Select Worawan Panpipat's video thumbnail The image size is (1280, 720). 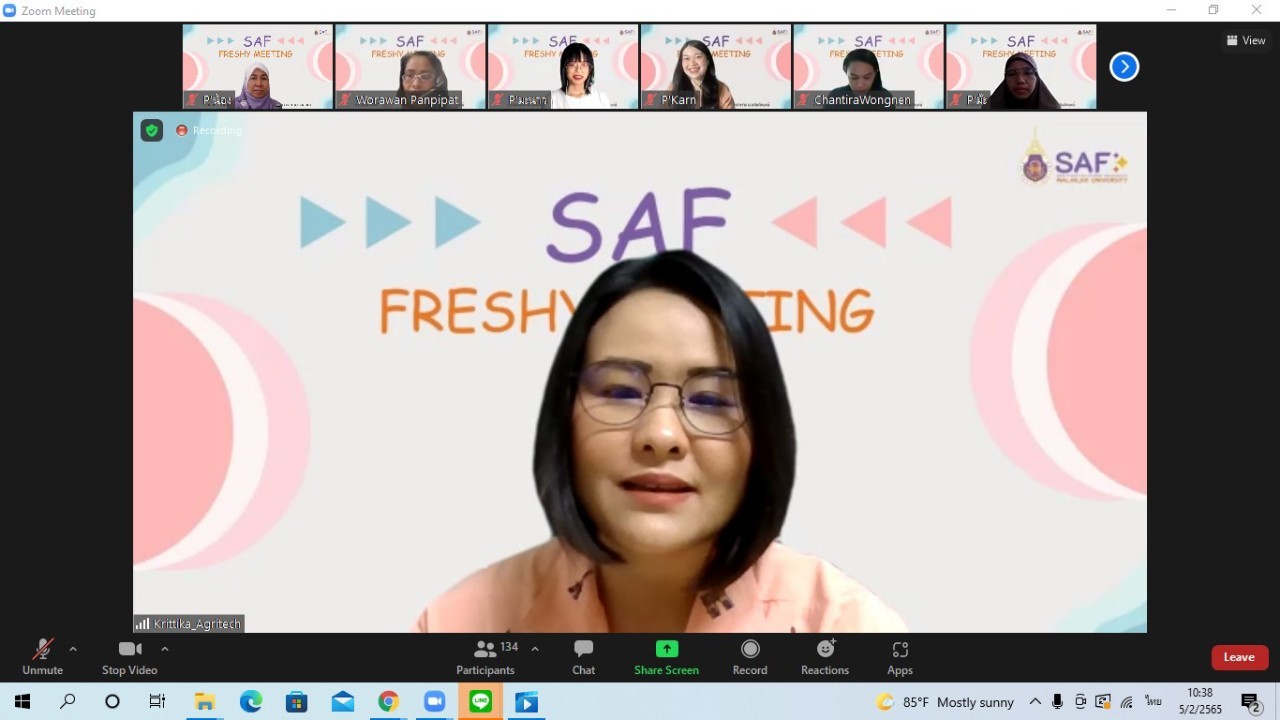click(x=410, y=67)
